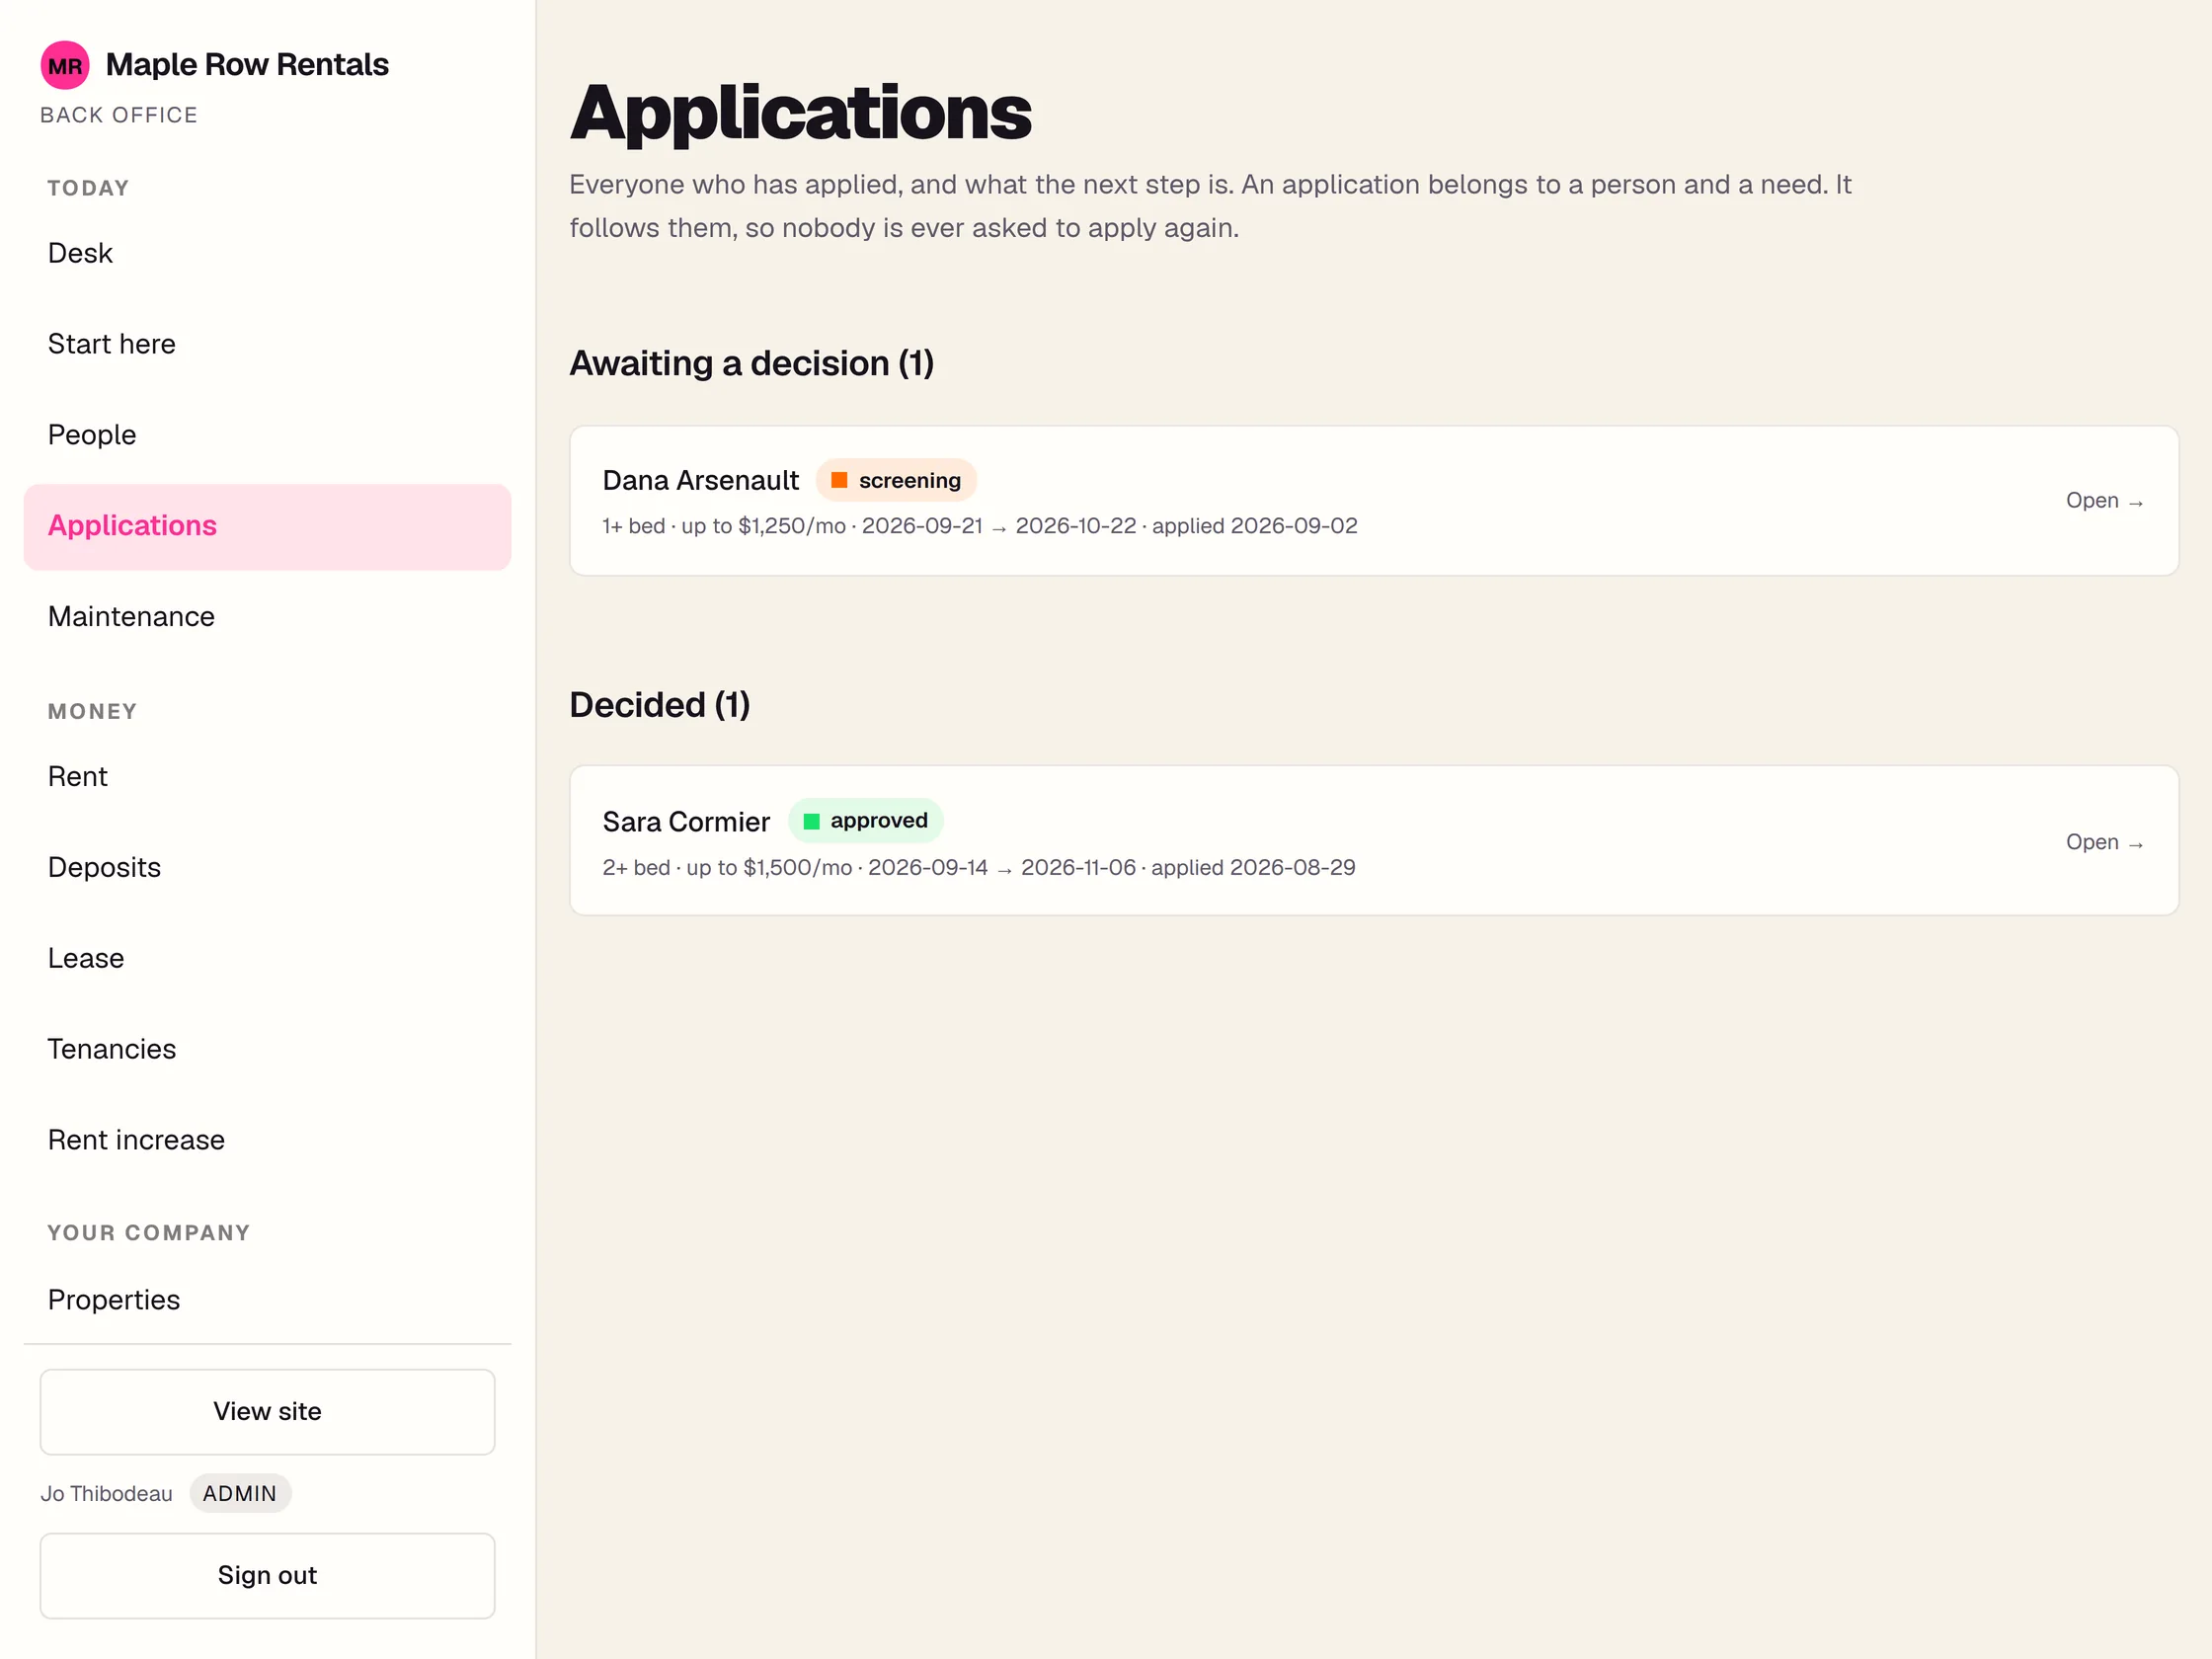Open Sara Cormier's application link
Screen dimensions: 2212x1659
tap(2104, 842)
